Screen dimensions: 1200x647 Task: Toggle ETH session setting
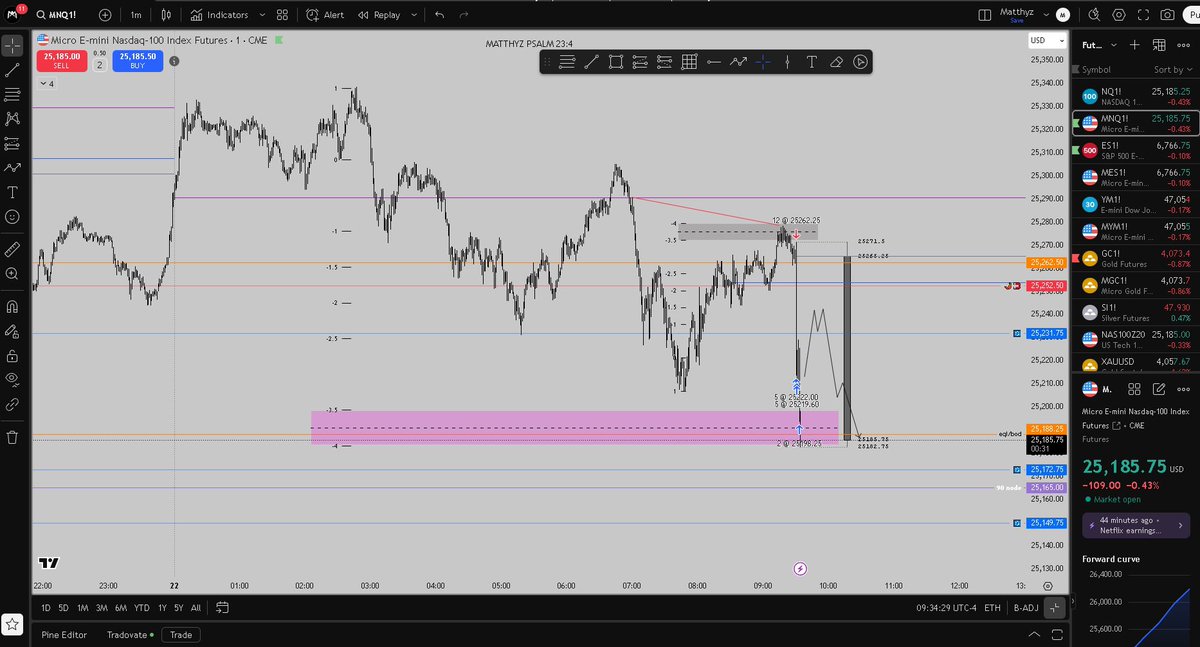[x=992, y=607]
